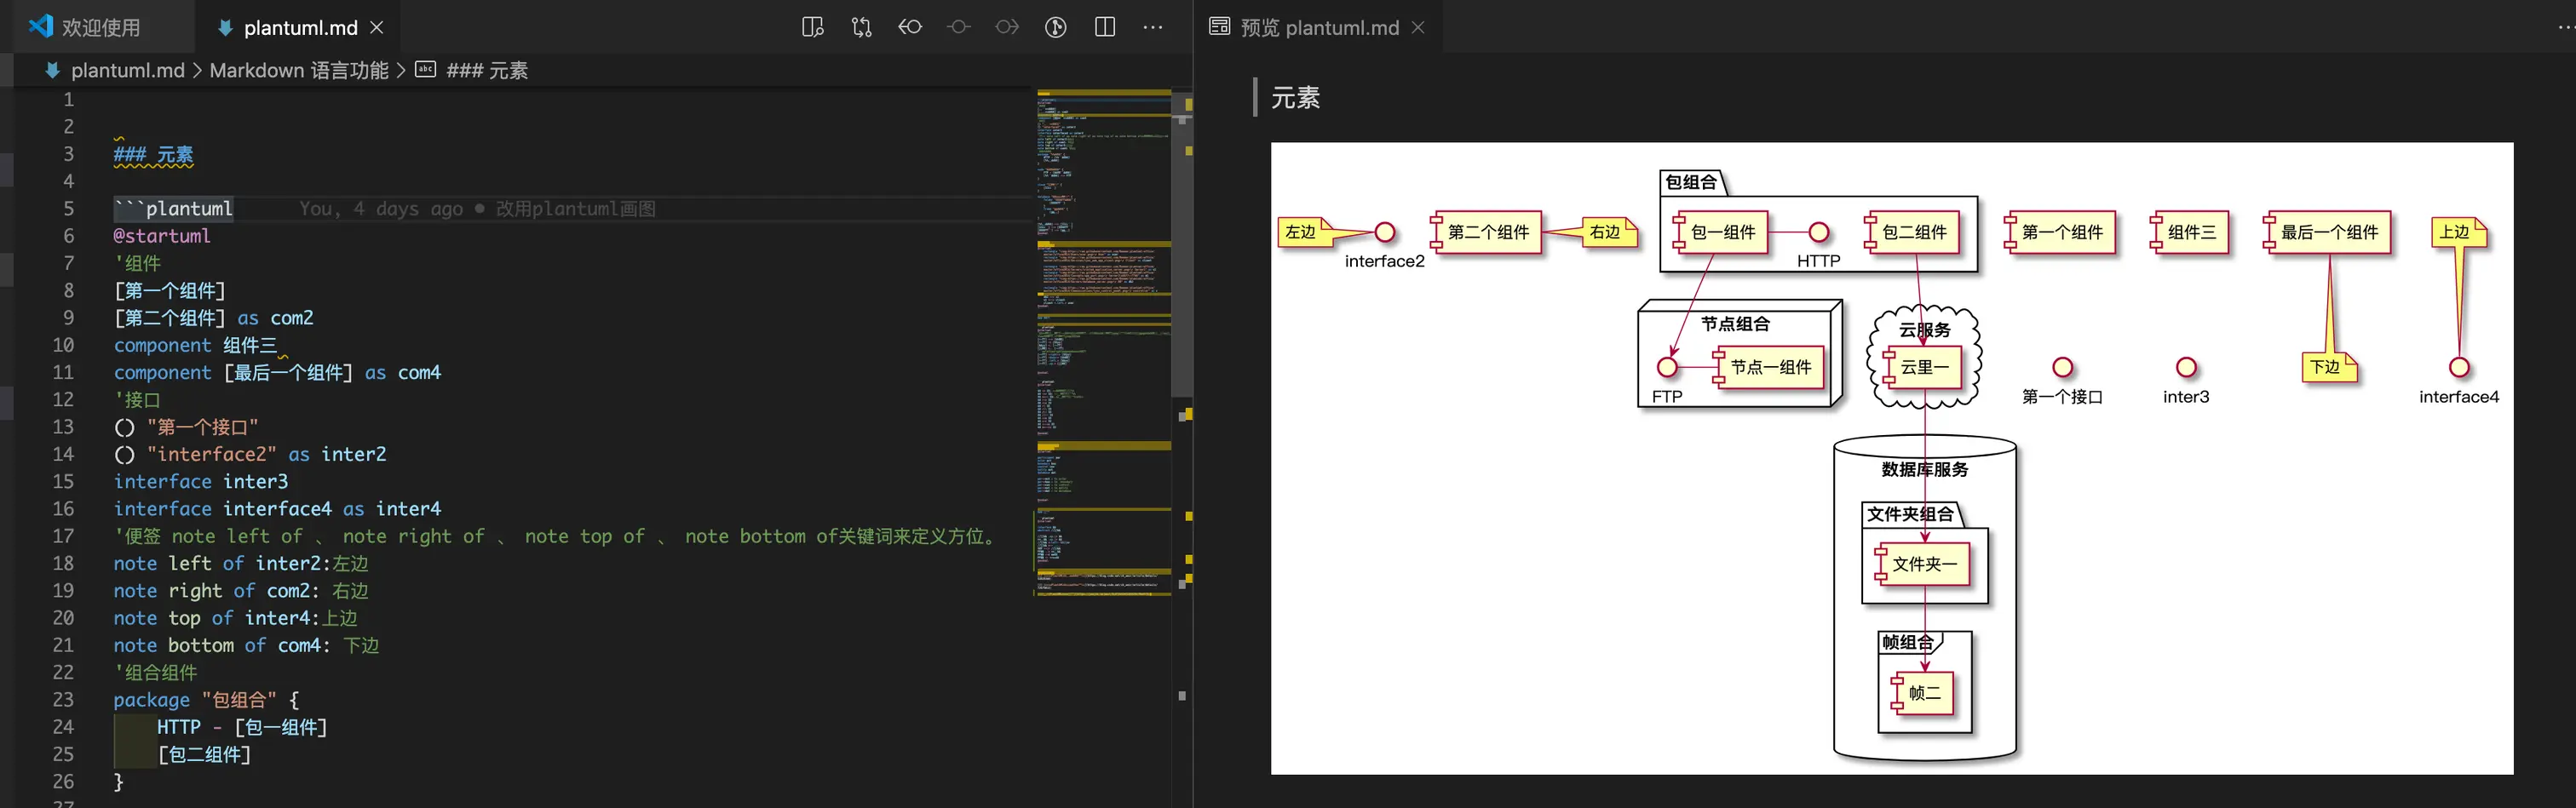This screenshot has height=808, width=2576.
Task: Click the 包二组件 component in diagram
Action: pos(1912,232)
